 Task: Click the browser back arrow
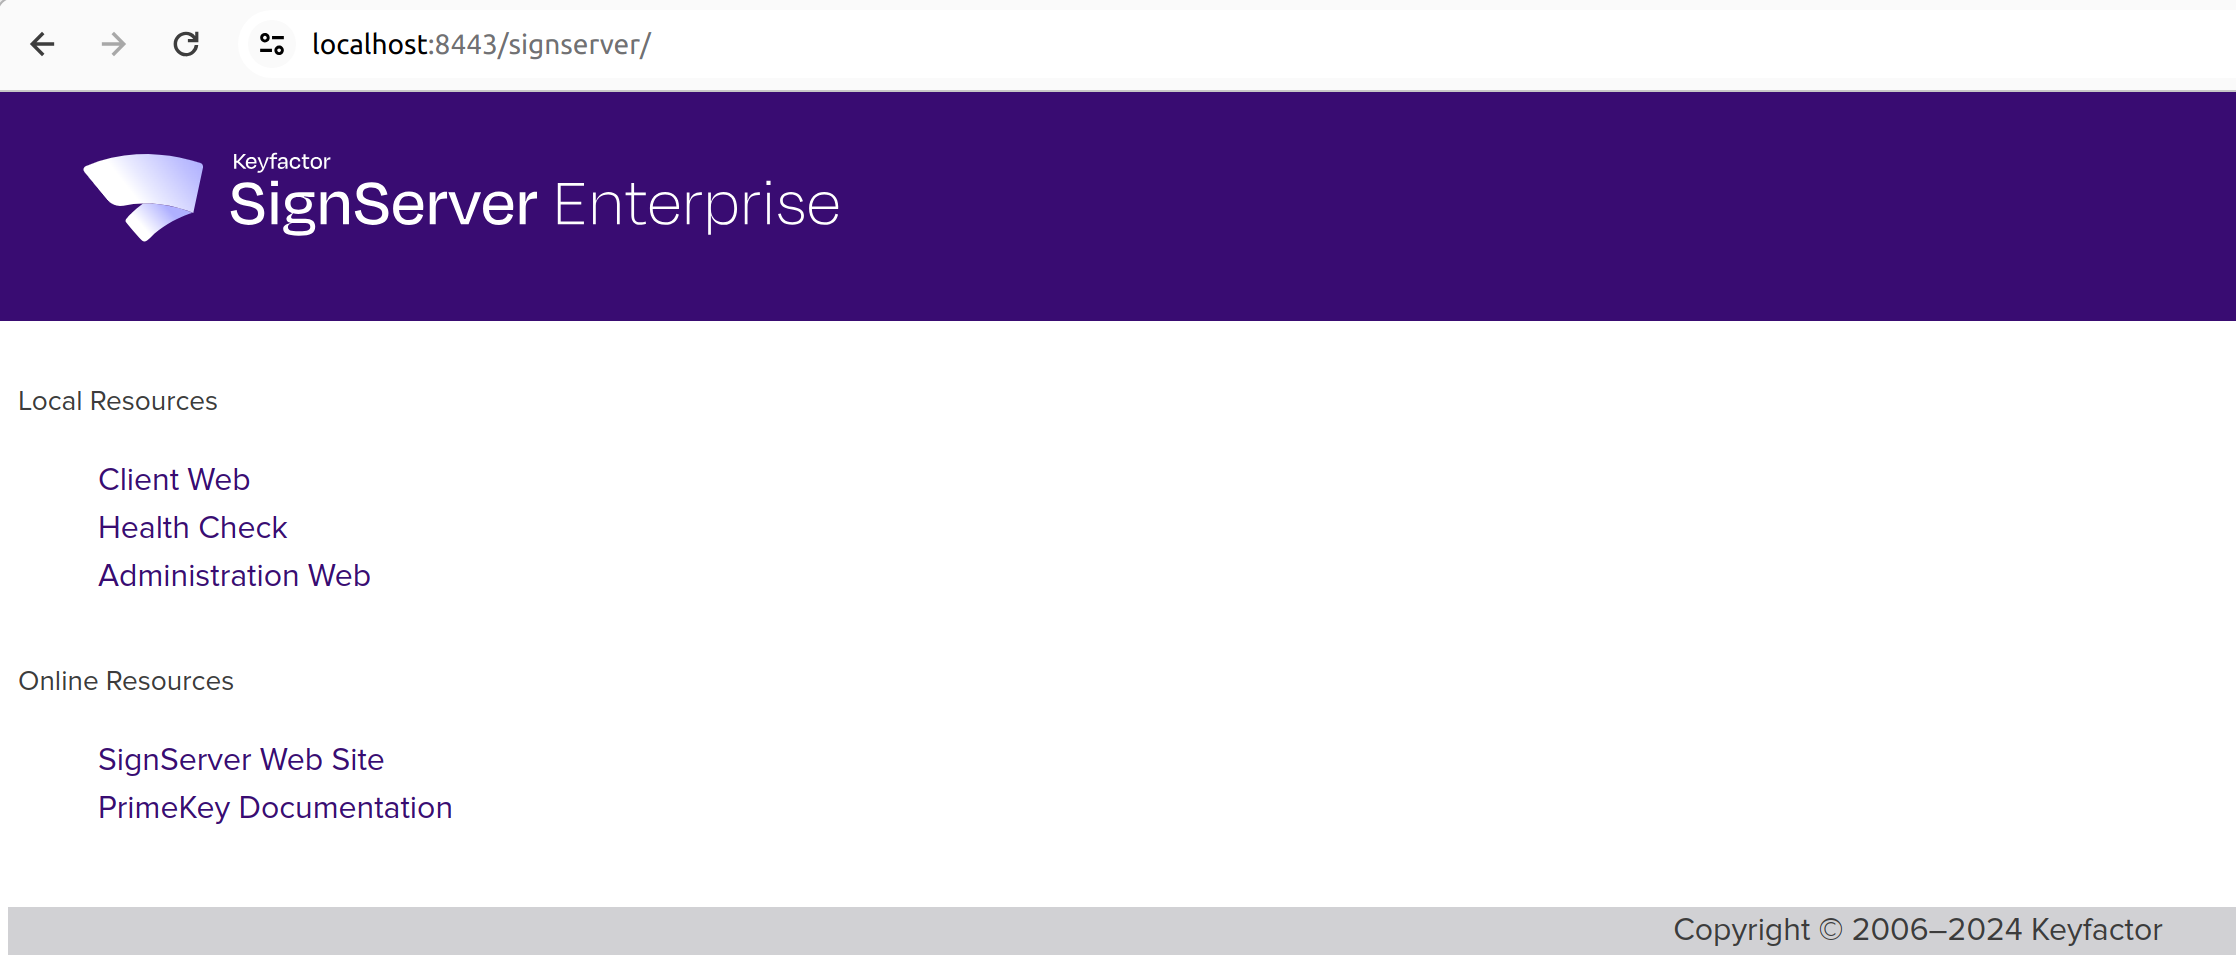[x=42, y=44]
